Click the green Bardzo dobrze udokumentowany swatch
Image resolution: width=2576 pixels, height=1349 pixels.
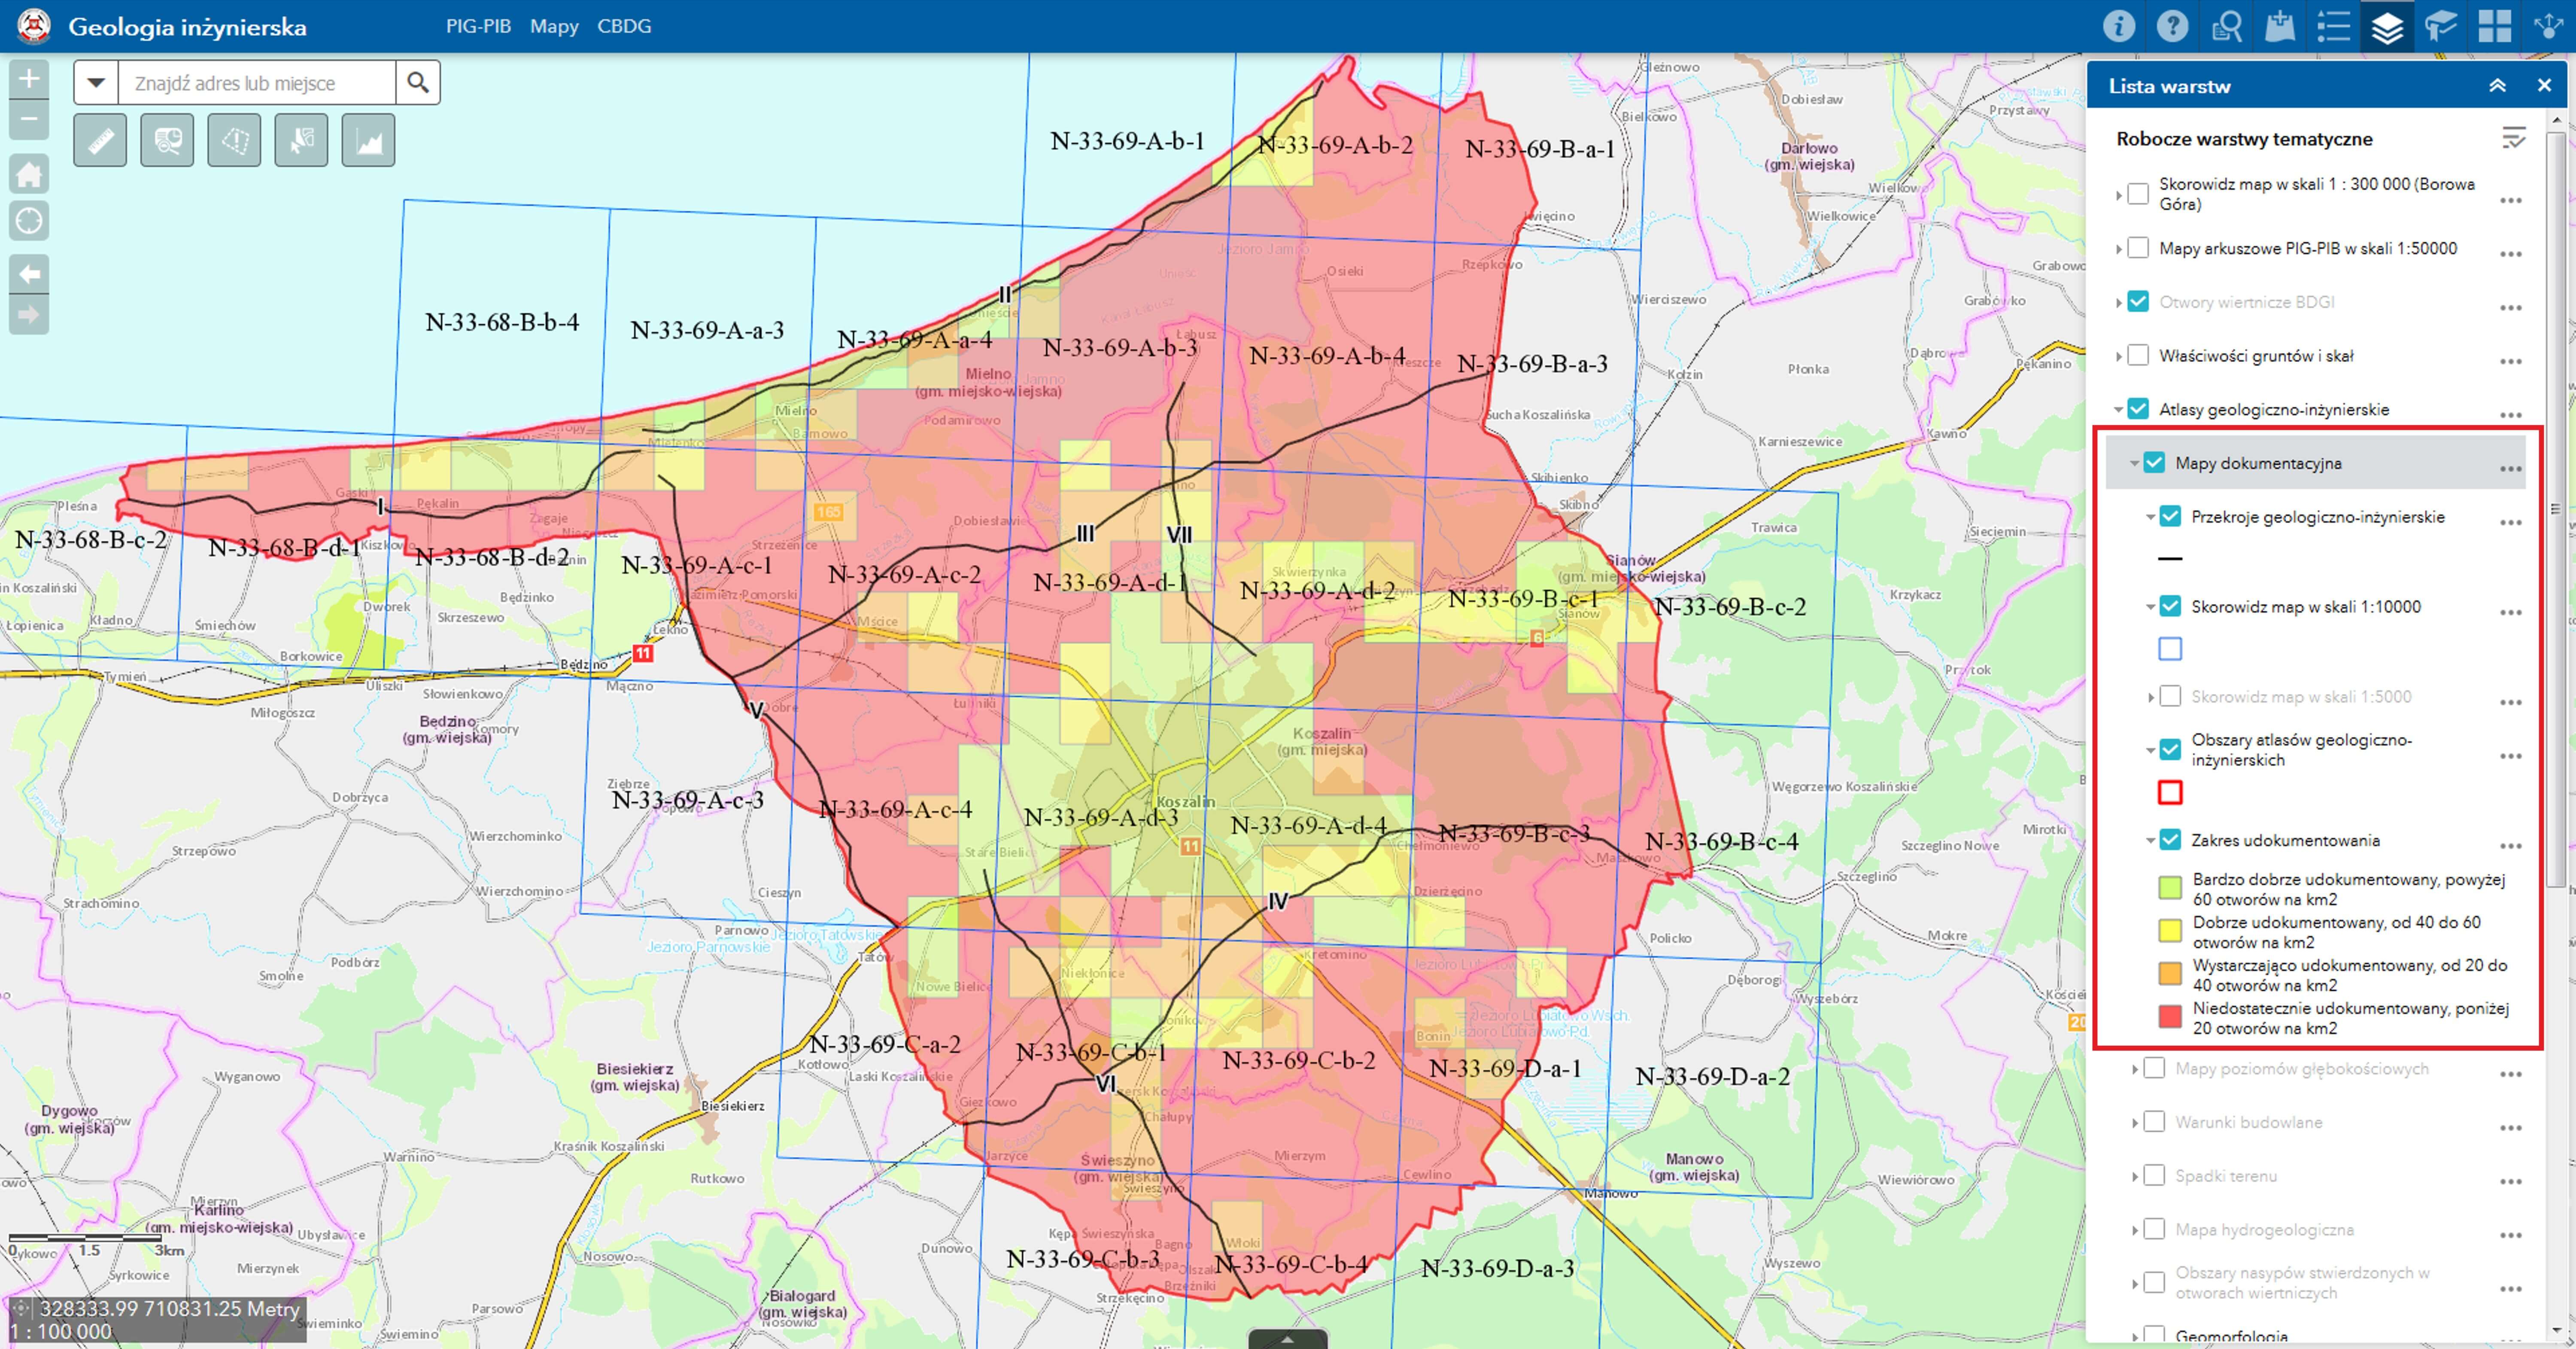point(2170,888)
